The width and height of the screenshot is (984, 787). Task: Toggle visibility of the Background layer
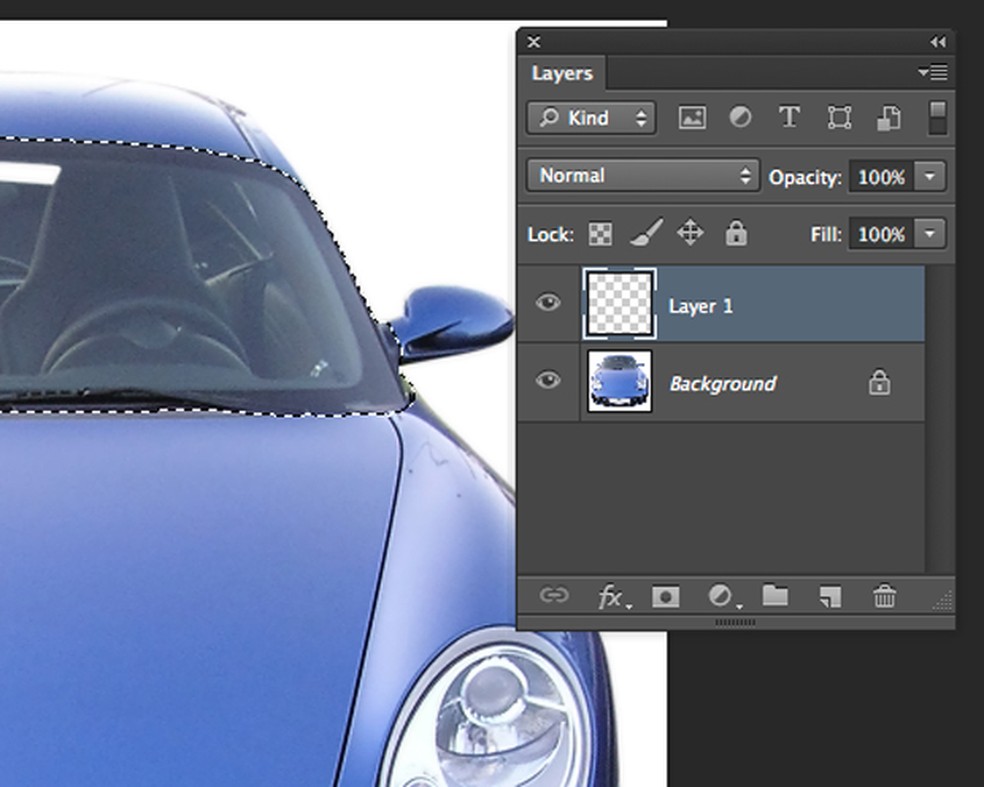(x=548, y=380)
